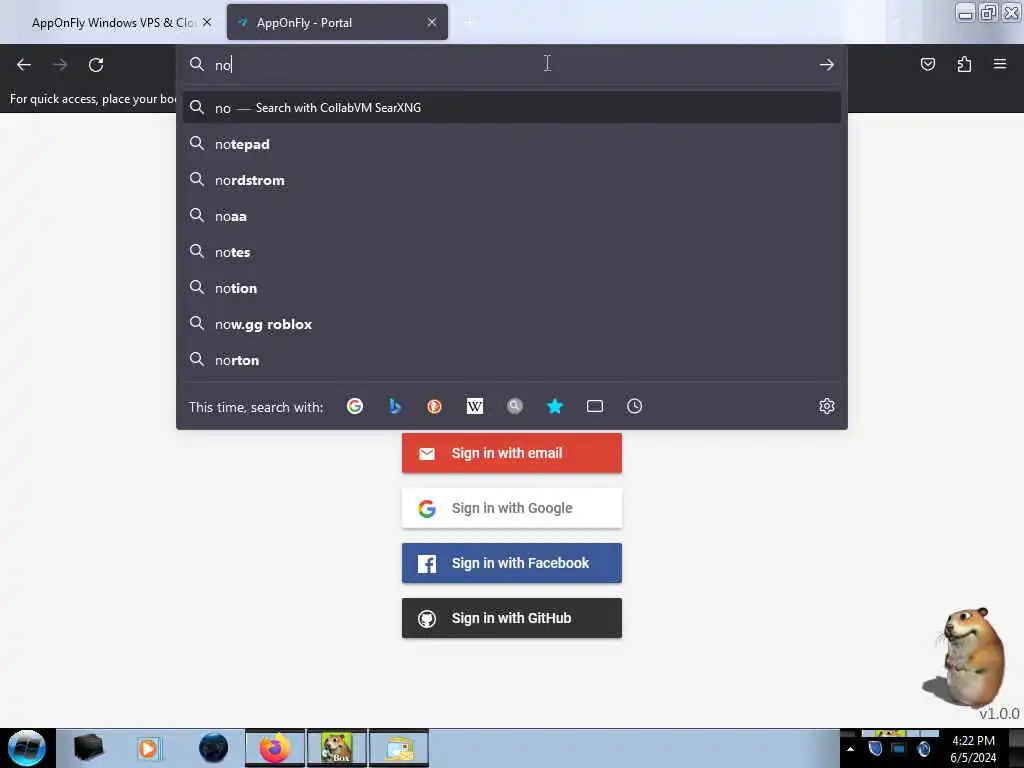The width and height of the screenshot is (1024, 768).
Task: Launch media player from taskbar
Action: pyautogui.click(x=148, y=748)
